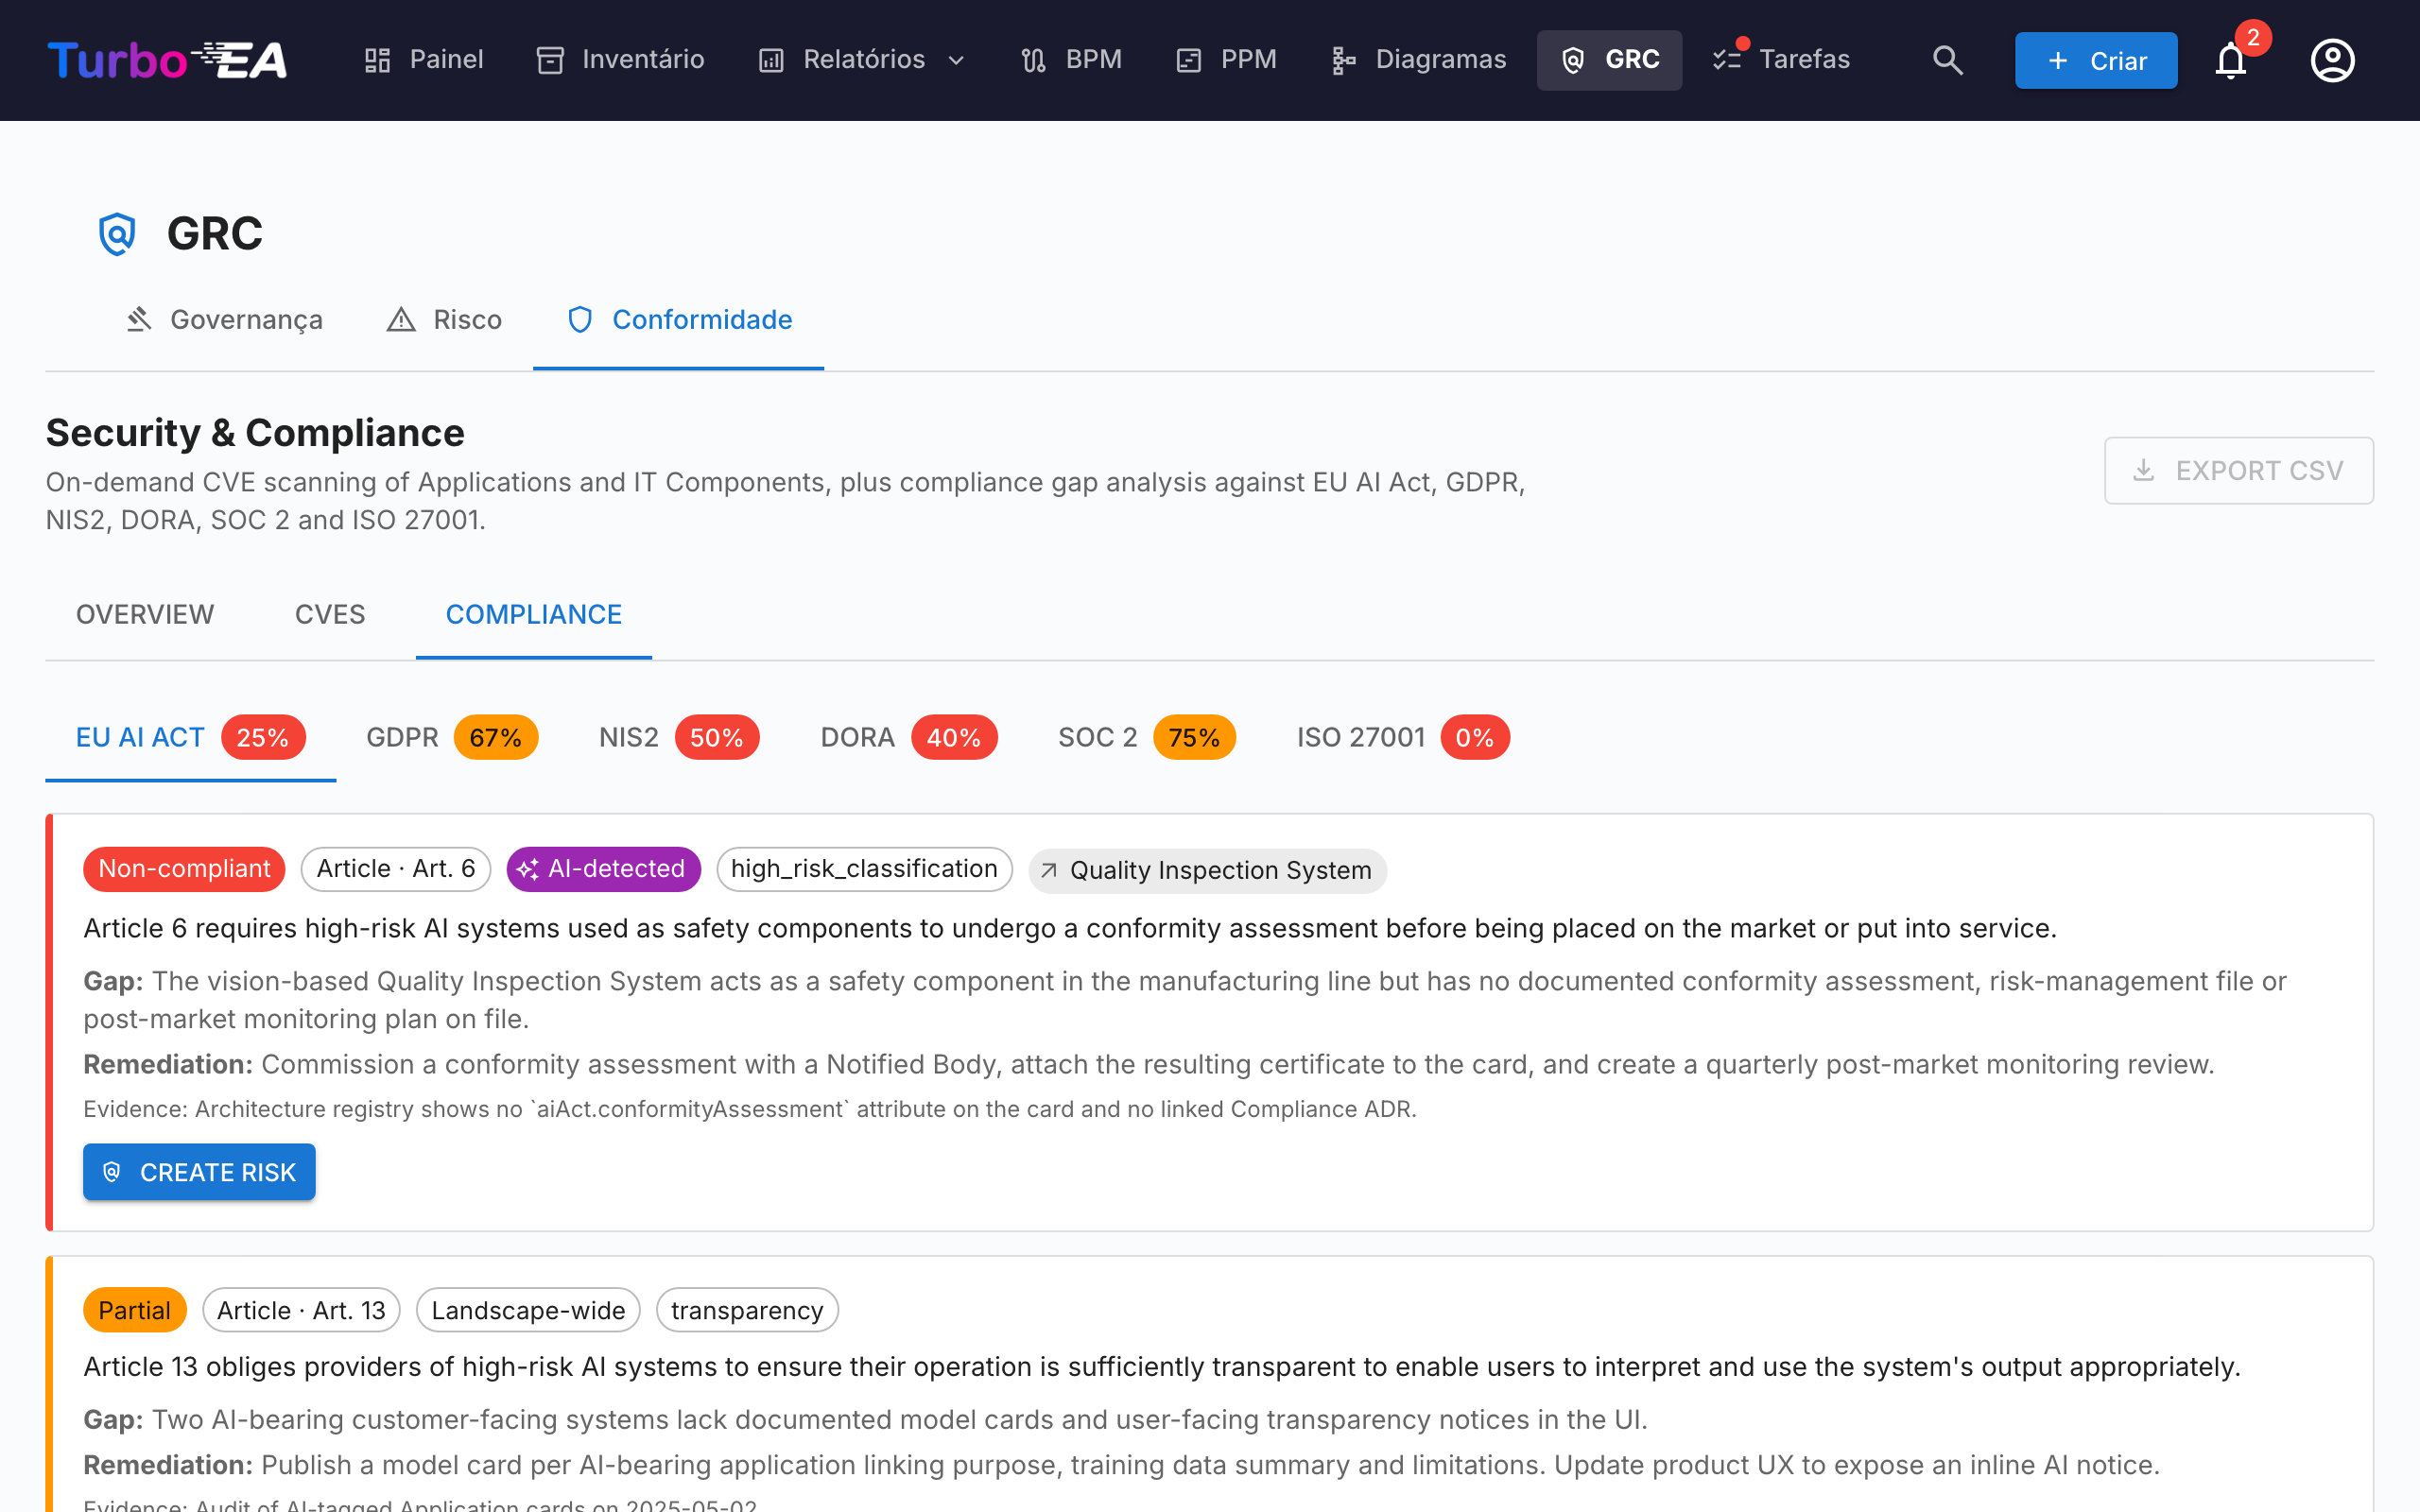Image resolution: width=2420 pixels, height=1512 pixels.
Task: Select the NIS2 regulation tab
Action: click(x=679, y=737)
